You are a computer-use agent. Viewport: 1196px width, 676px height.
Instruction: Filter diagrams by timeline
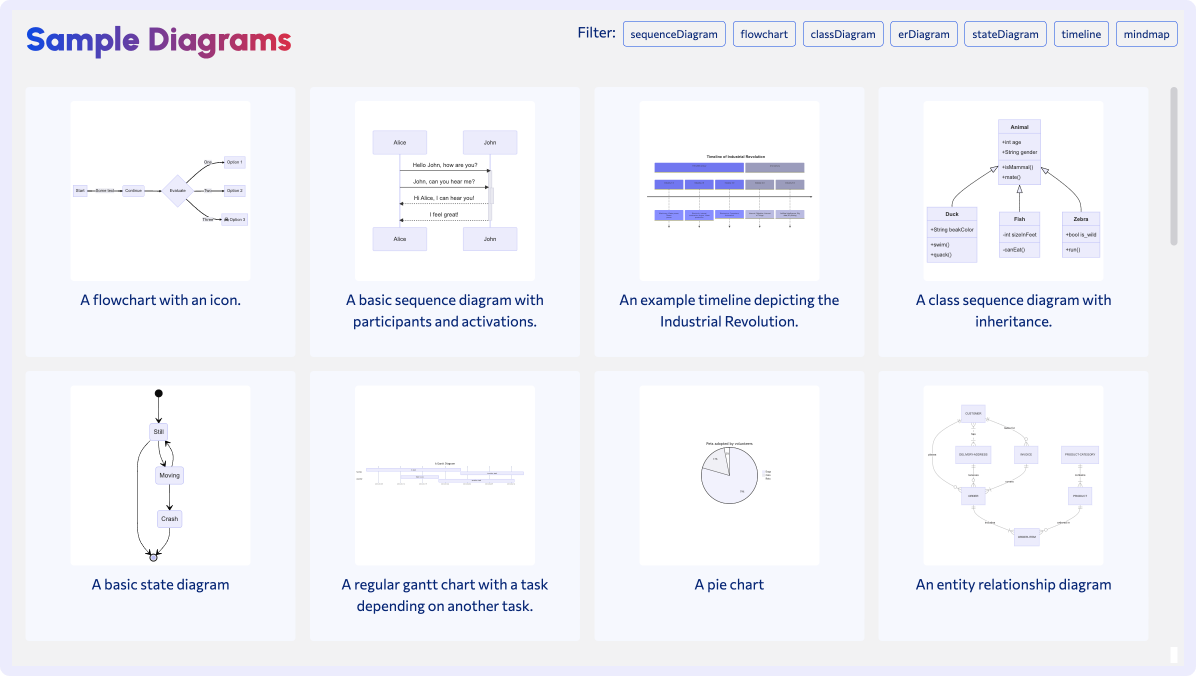click(x=1081, y=34)
